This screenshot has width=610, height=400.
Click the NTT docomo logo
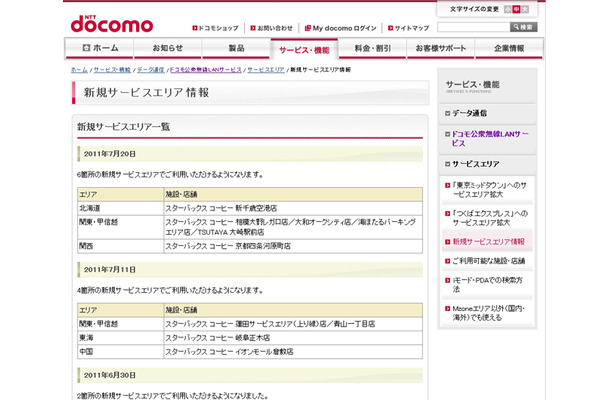coord(112,24)
